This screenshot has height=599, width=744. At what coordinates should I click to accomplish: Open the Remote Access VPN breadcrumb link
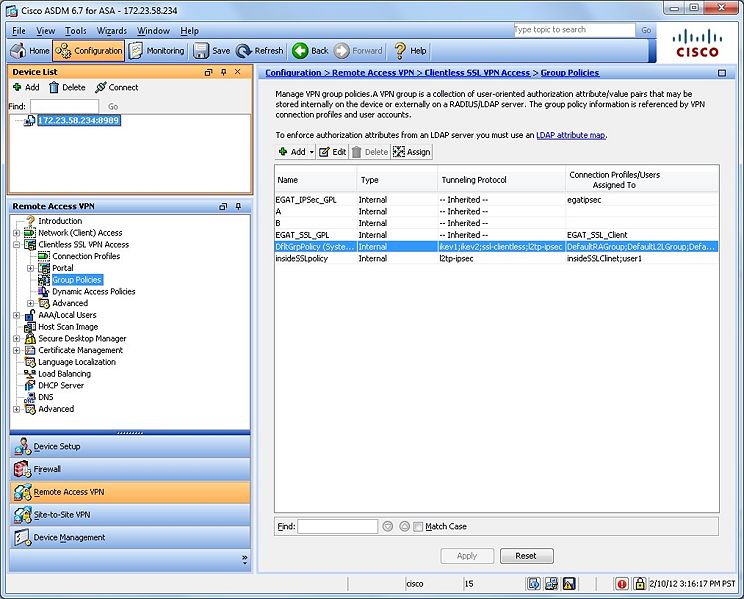pos(373,73)
